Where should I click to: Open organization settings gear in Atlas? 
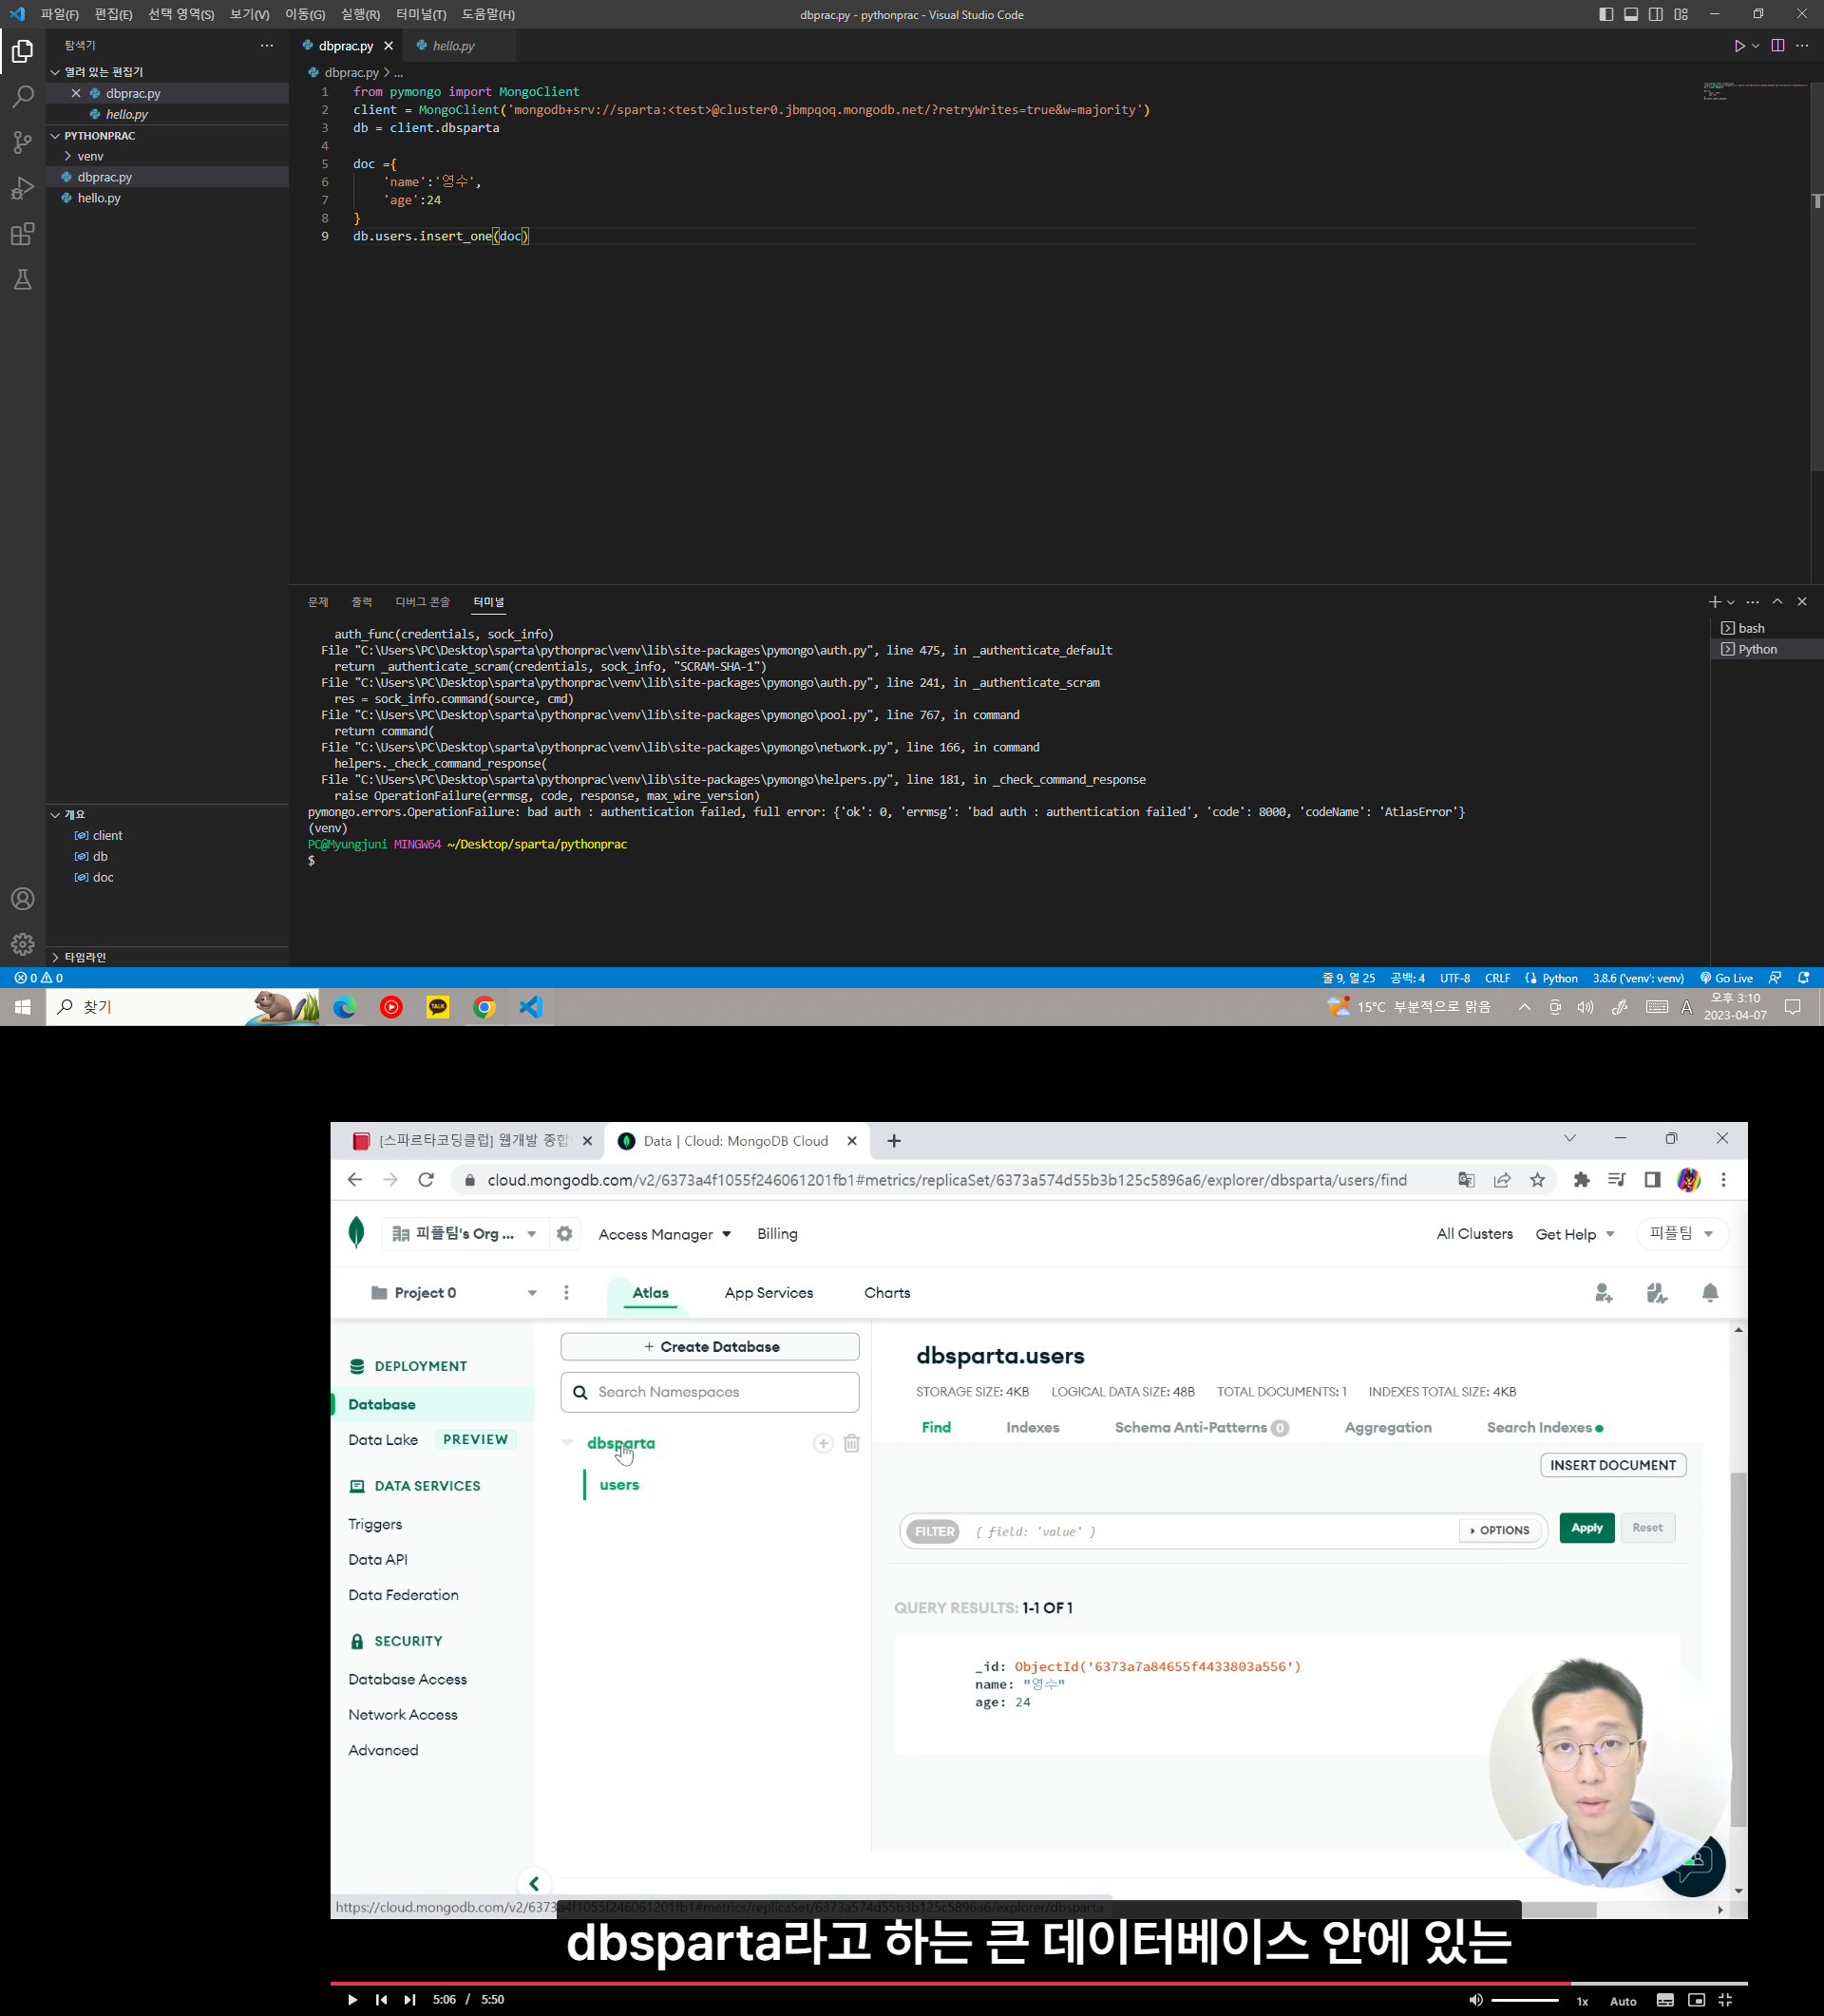click(x=564, y=1234)
